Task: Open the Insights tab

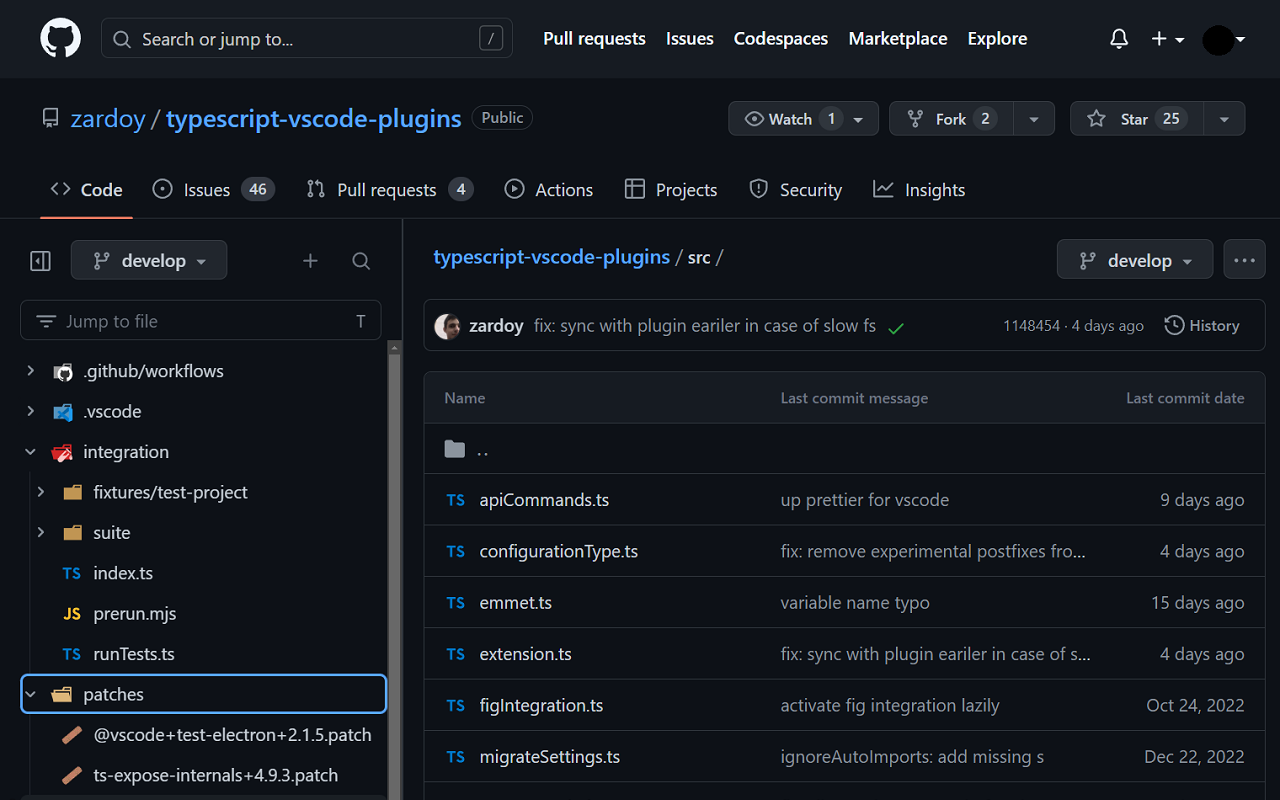Action: 919,190
